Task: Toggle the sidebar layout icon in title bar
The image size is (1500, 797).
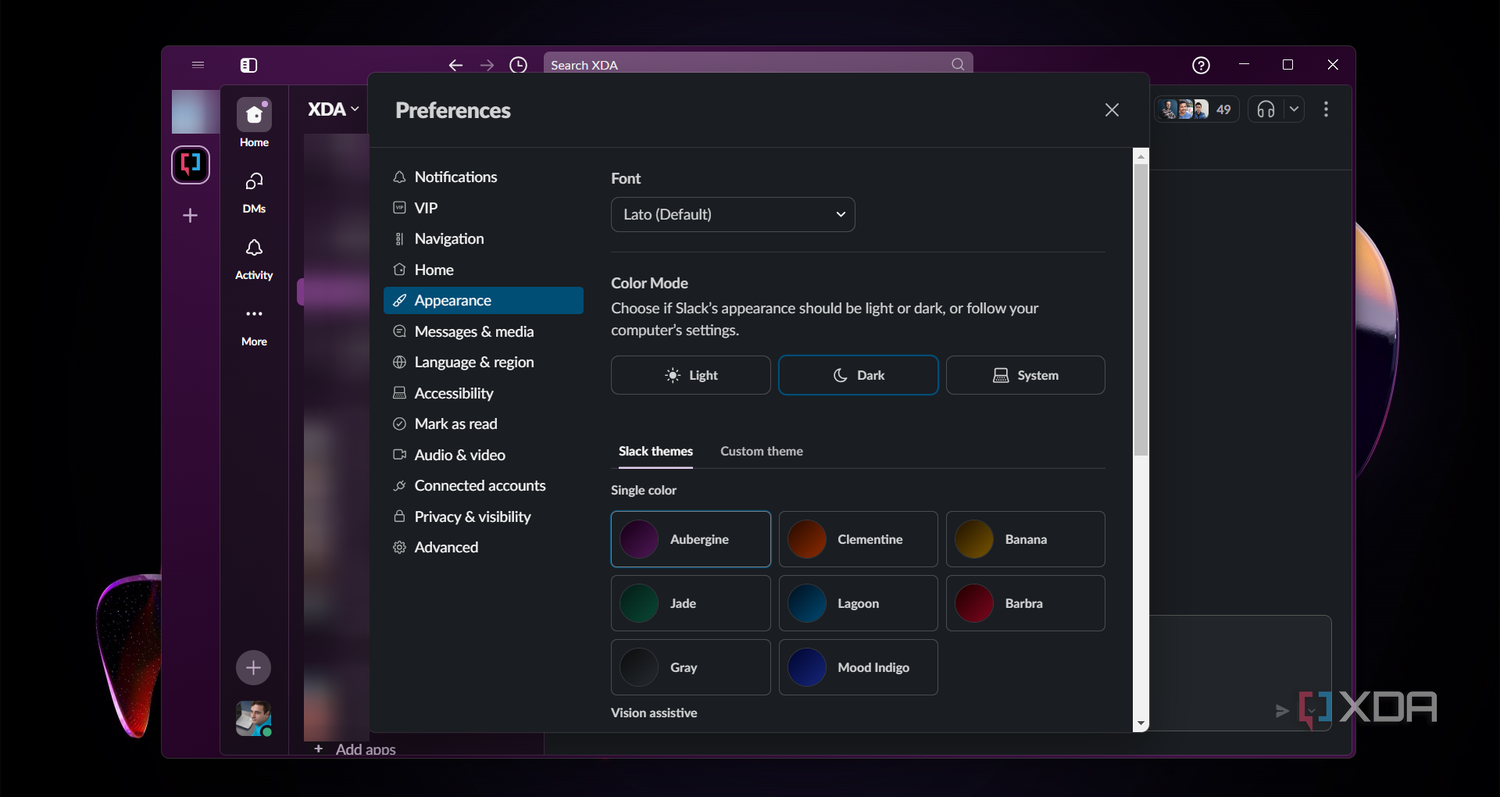Action: click(249, 65)
